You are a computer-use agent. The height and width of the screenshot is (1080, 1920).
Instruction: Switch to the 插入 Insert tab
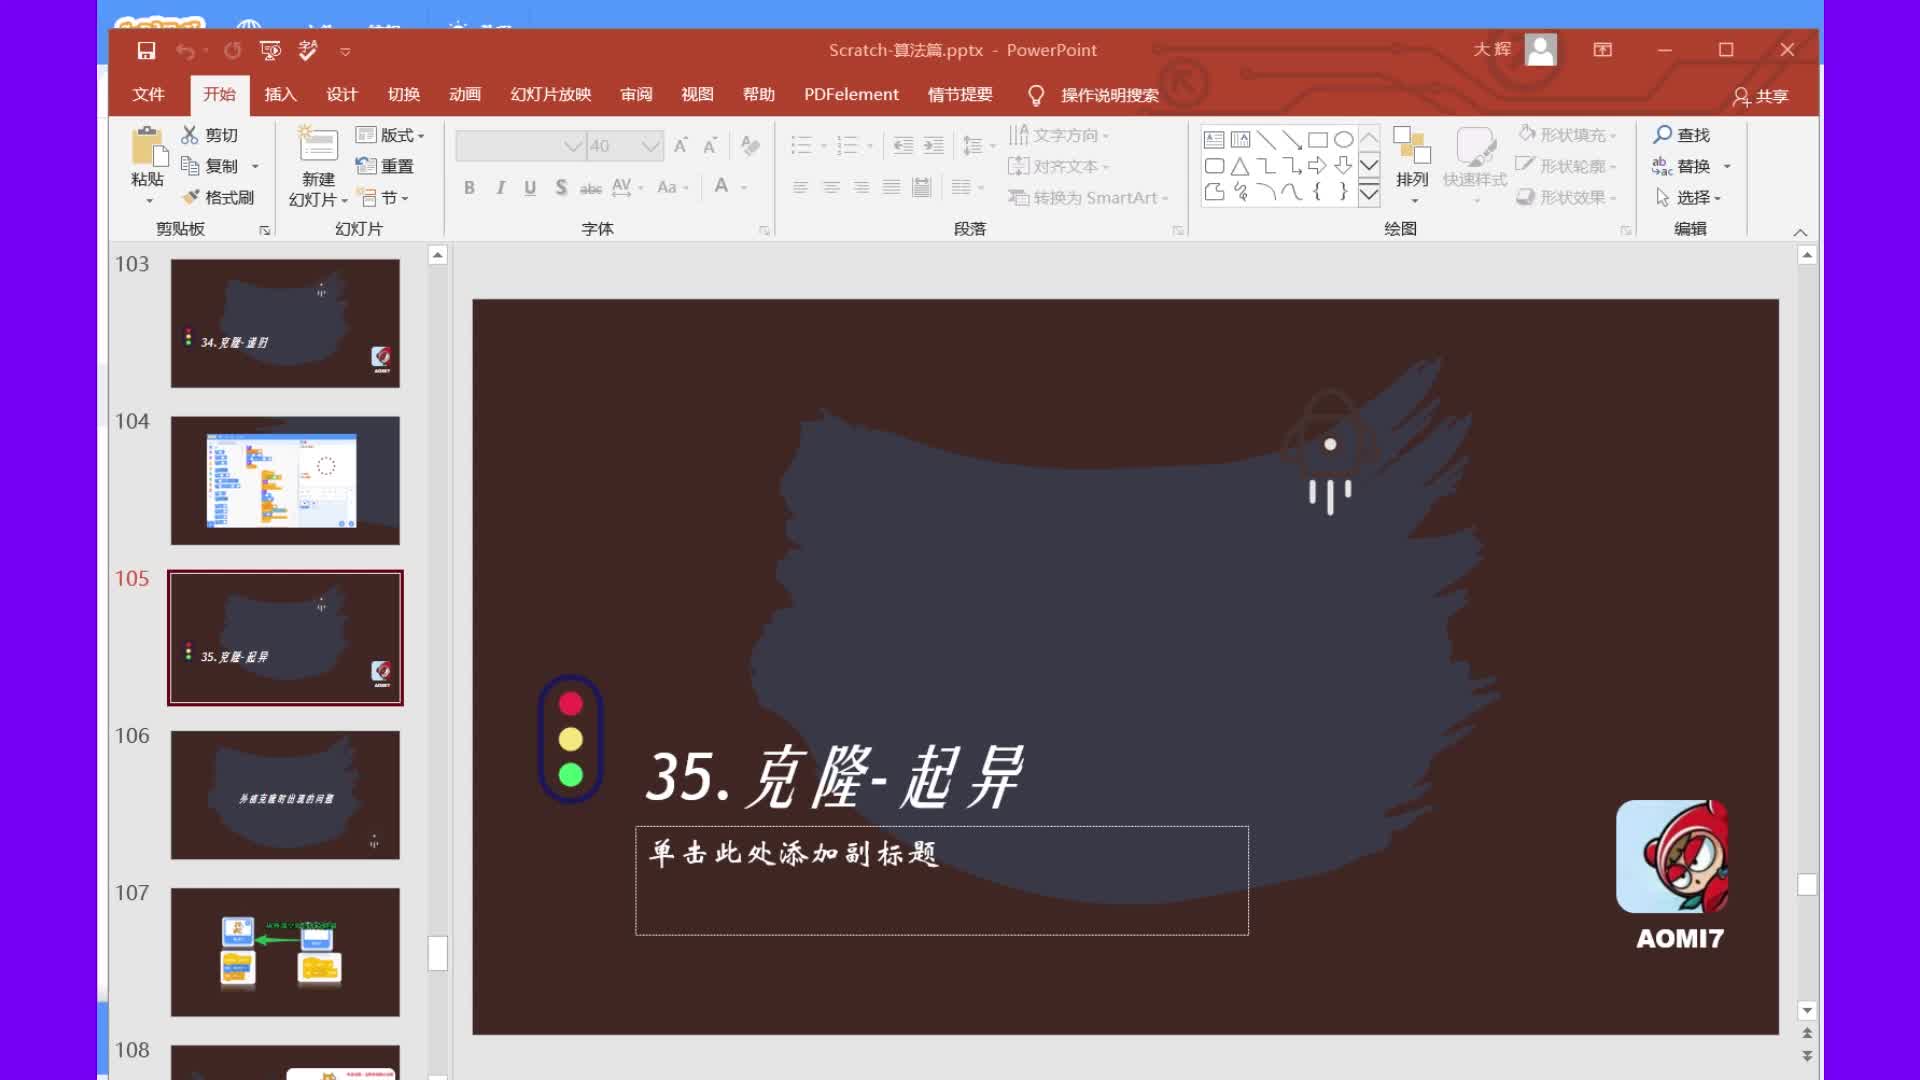(280, 95)
